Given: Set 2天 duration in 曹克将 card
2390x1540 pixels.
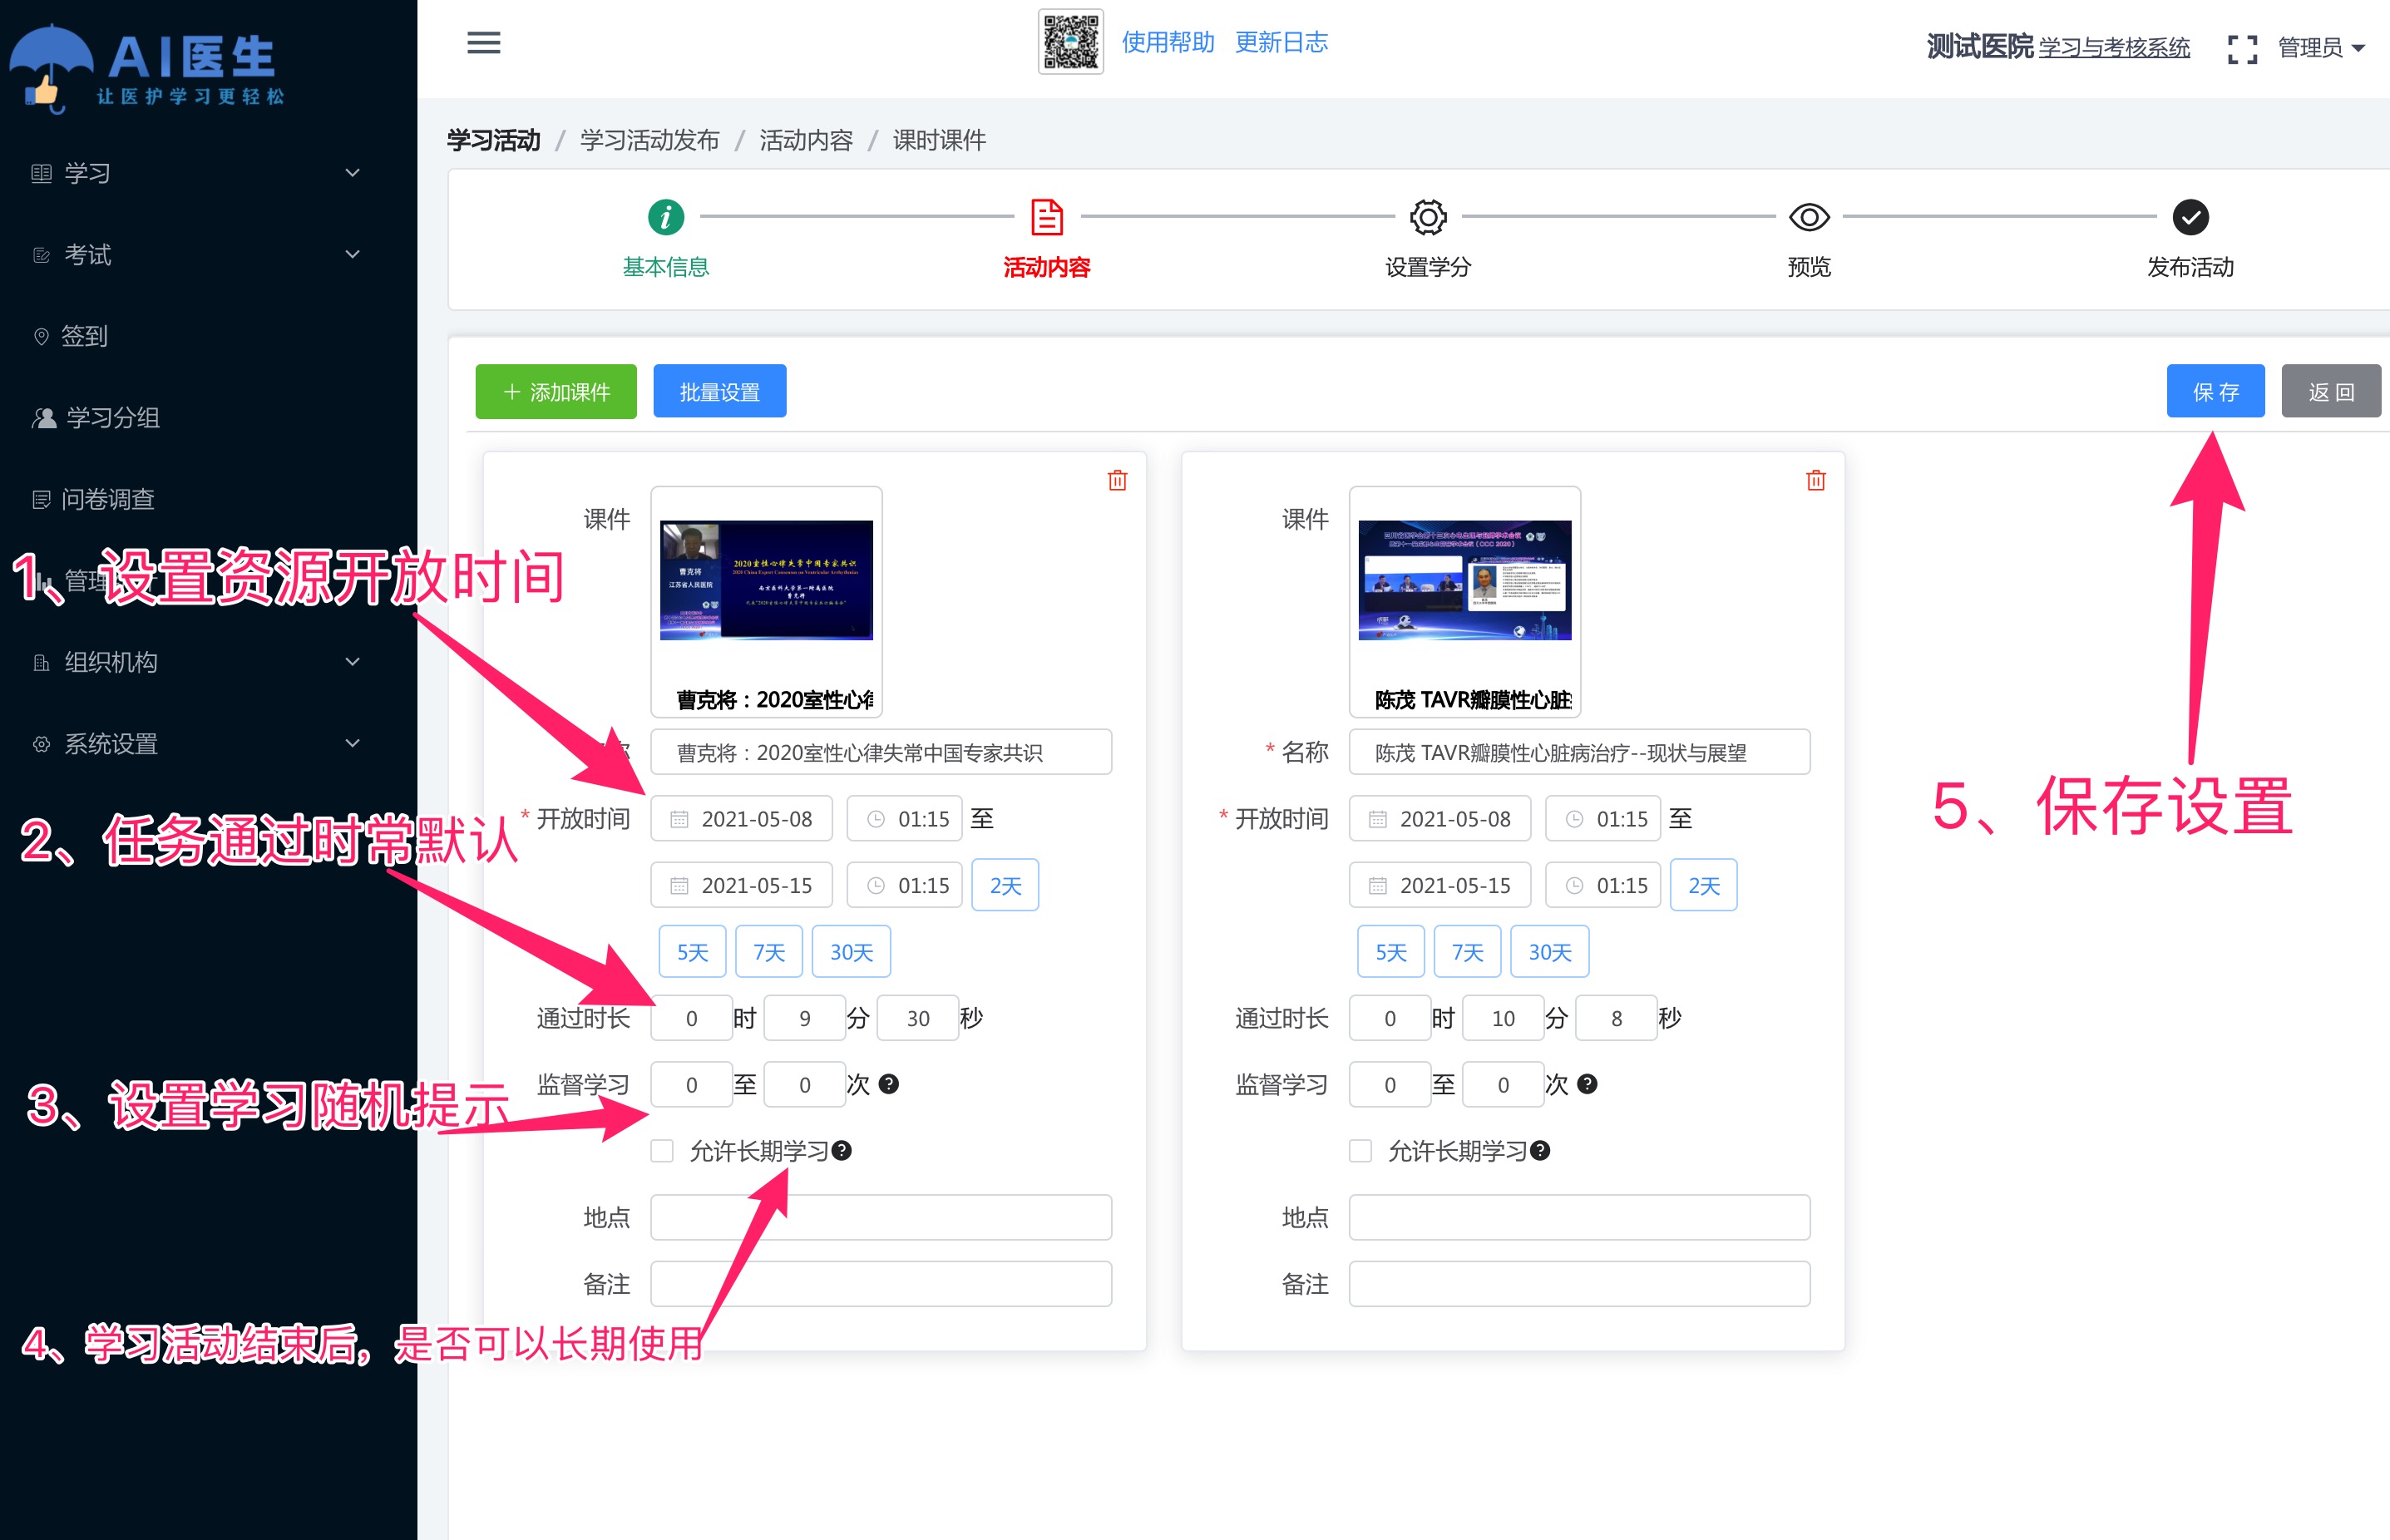Looking at the screenshot, I should click(1006, 885).
